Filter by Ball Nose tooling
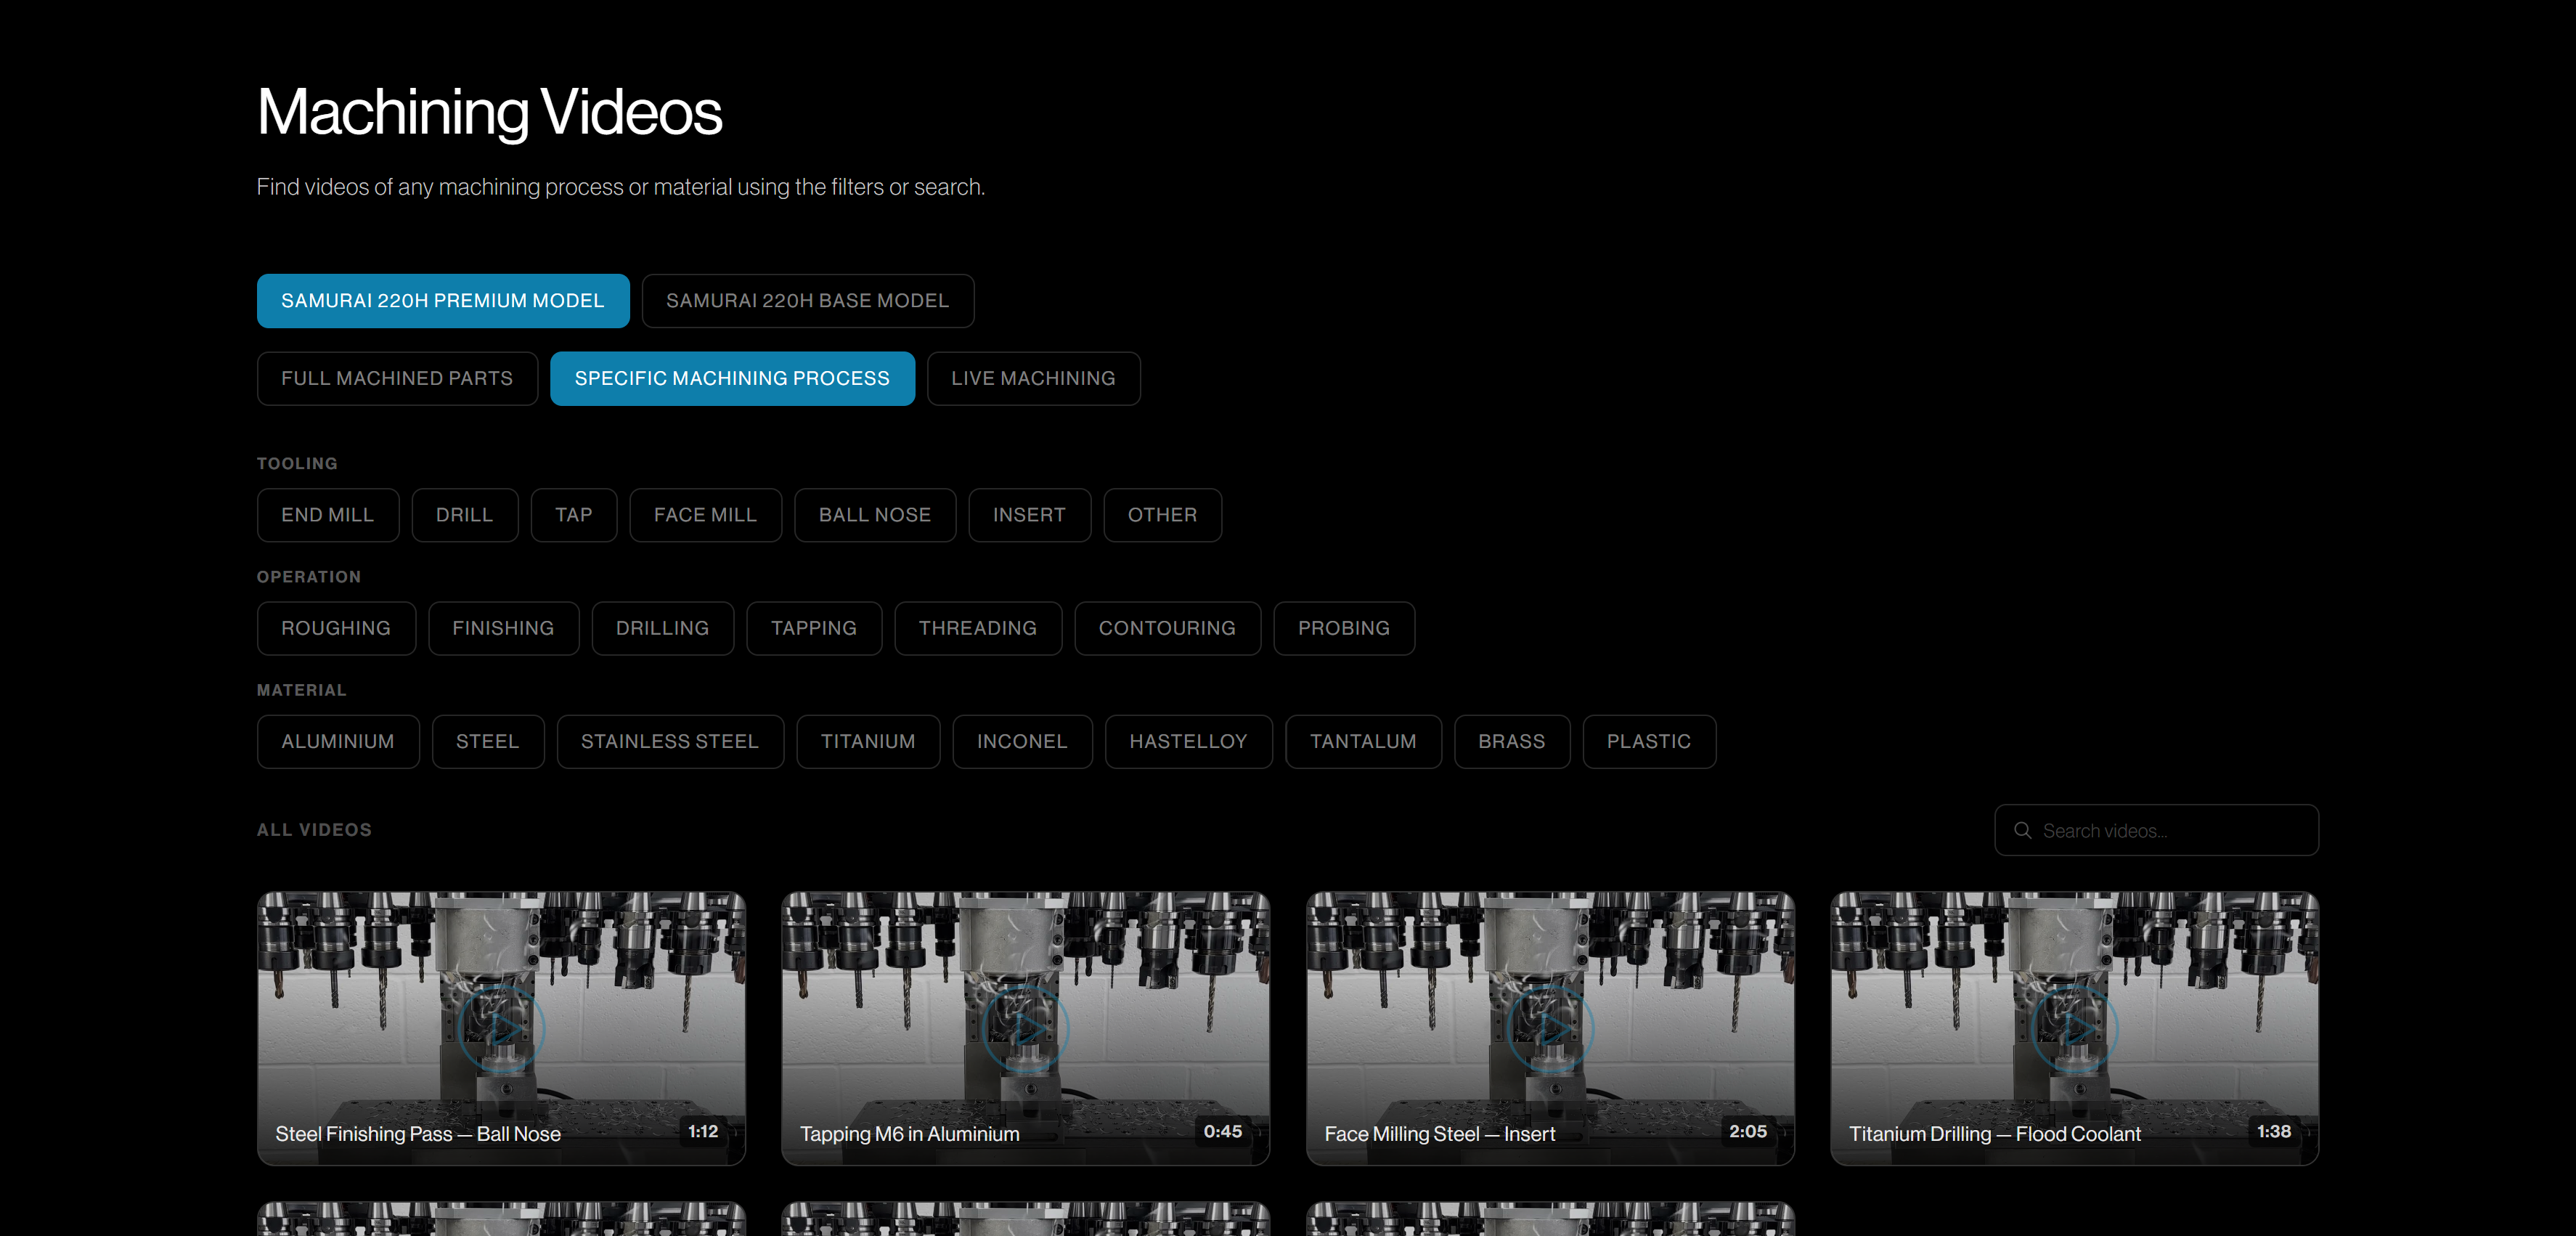 coord(875,515)
